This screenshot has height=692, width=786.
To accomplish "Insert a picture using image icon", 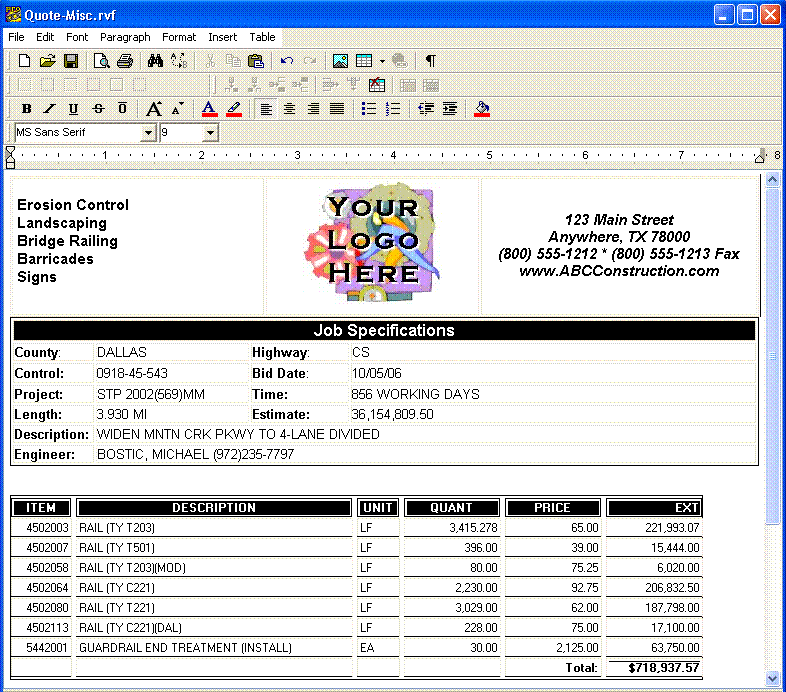I will [x=340, y=61].
